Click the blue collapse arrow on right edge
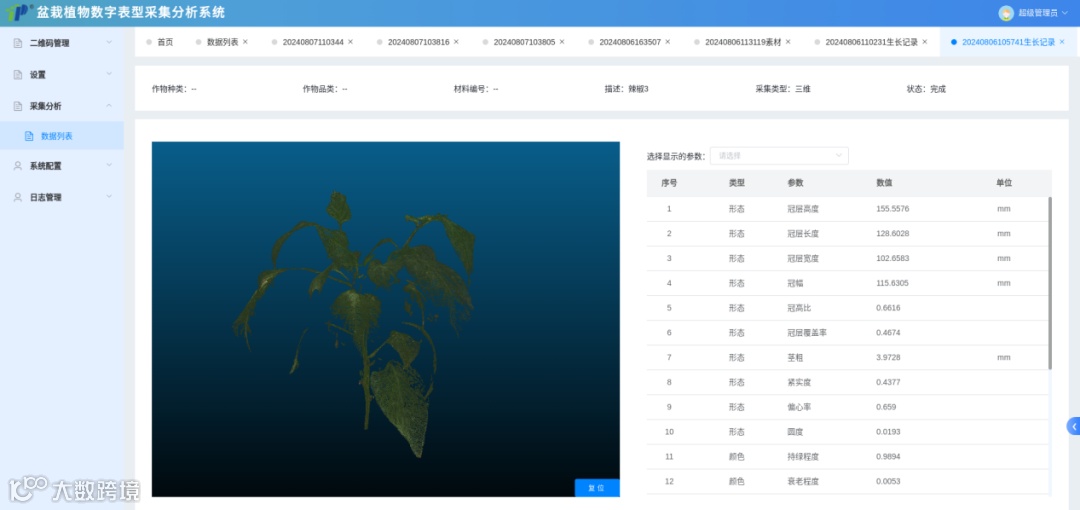This screenshot has height=510, width=1080. (x=1073, y=427)
